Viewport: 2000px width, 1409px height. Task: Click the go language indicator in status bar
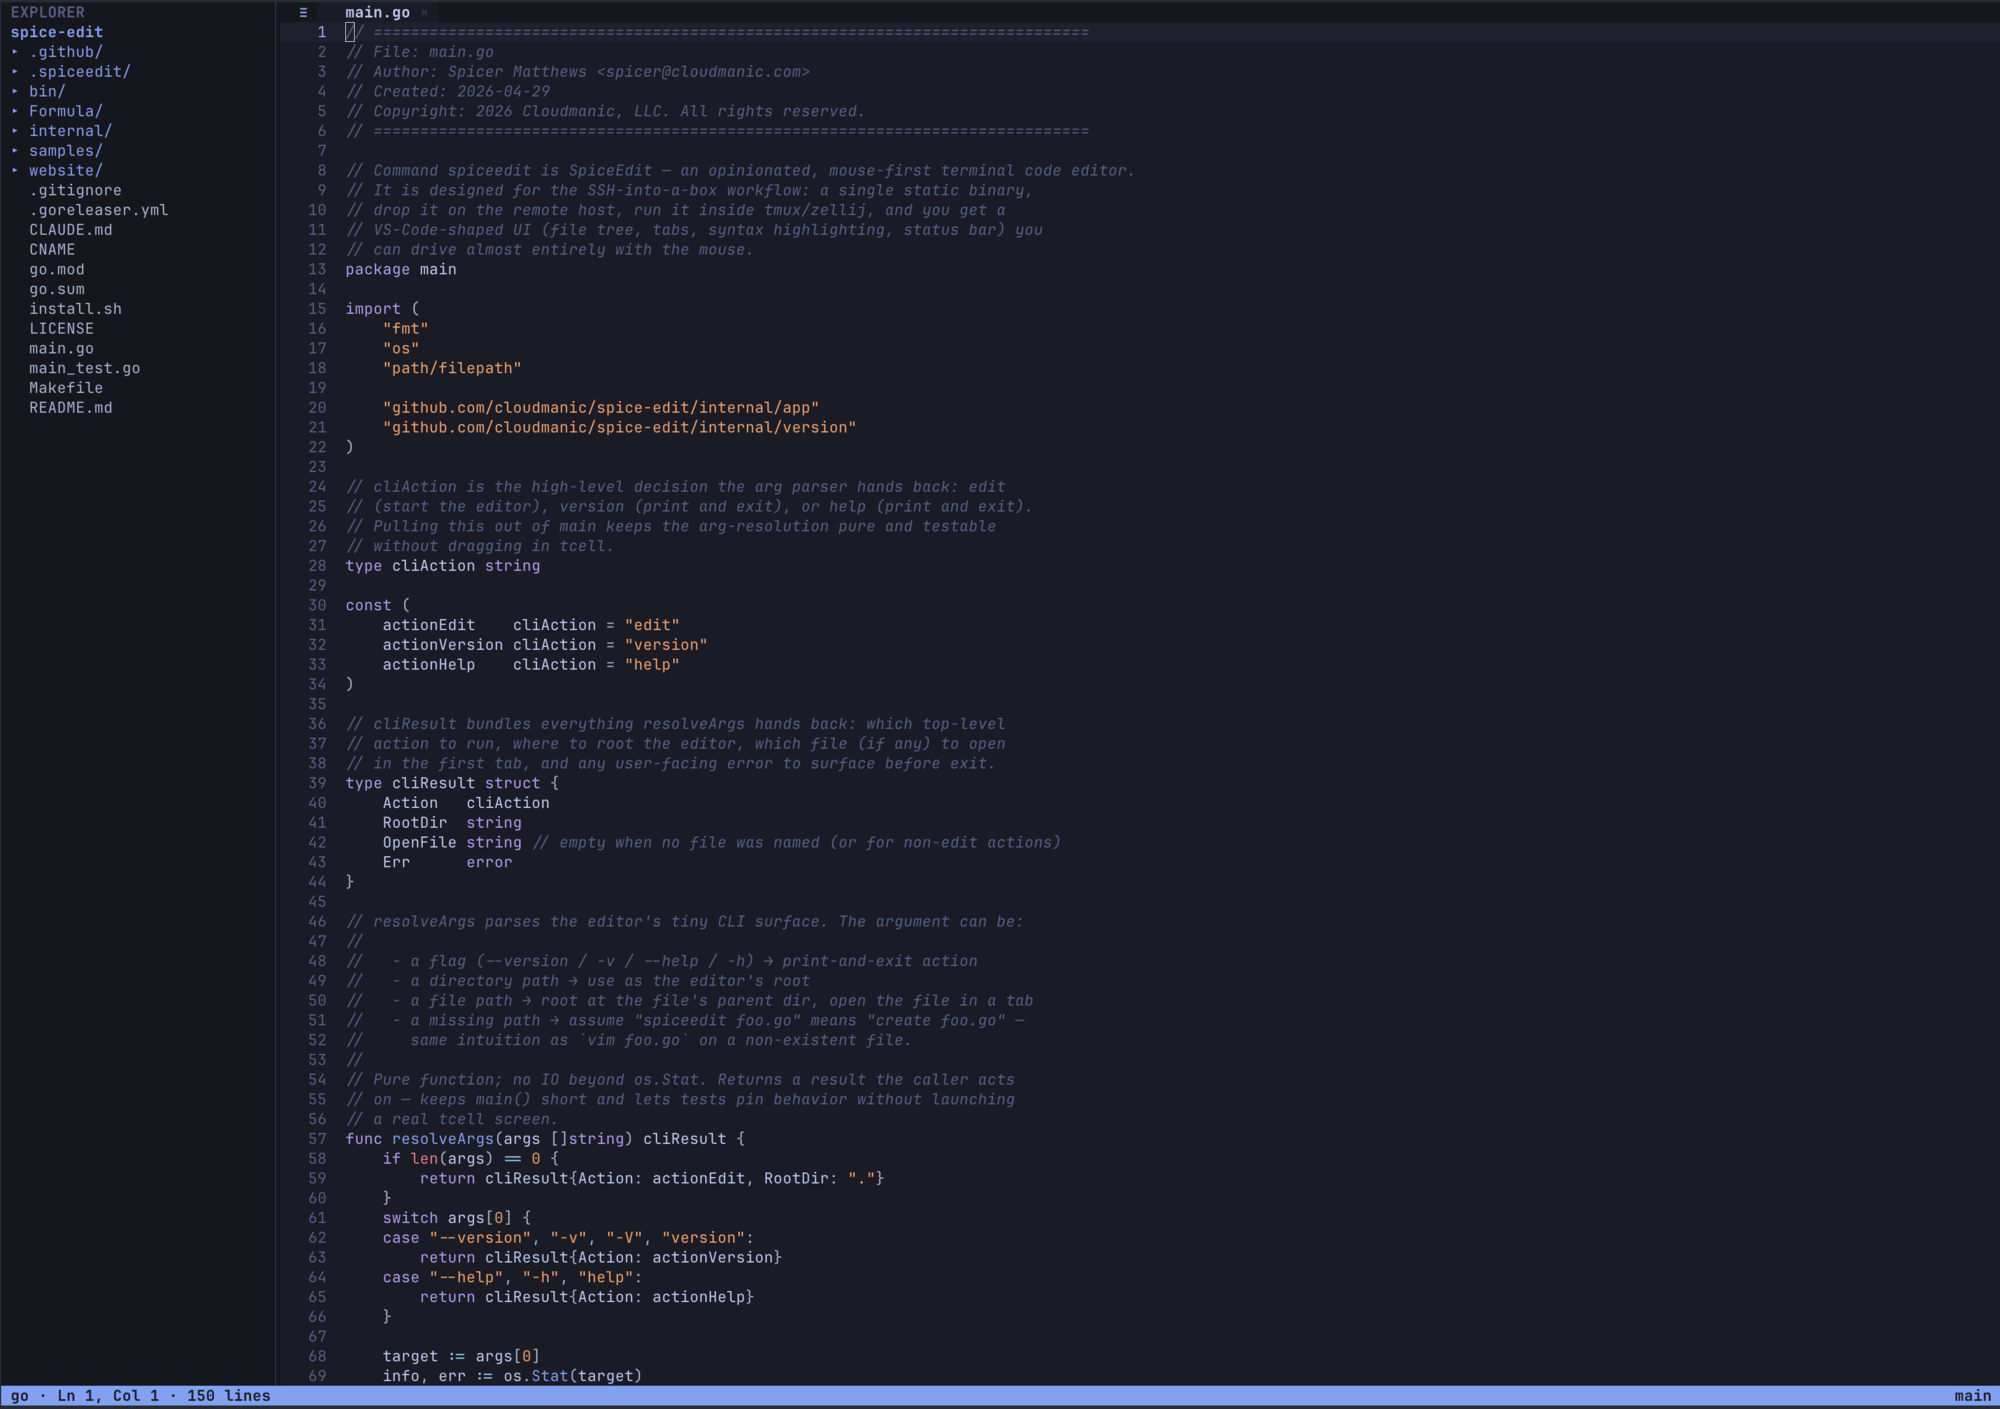19,1396
